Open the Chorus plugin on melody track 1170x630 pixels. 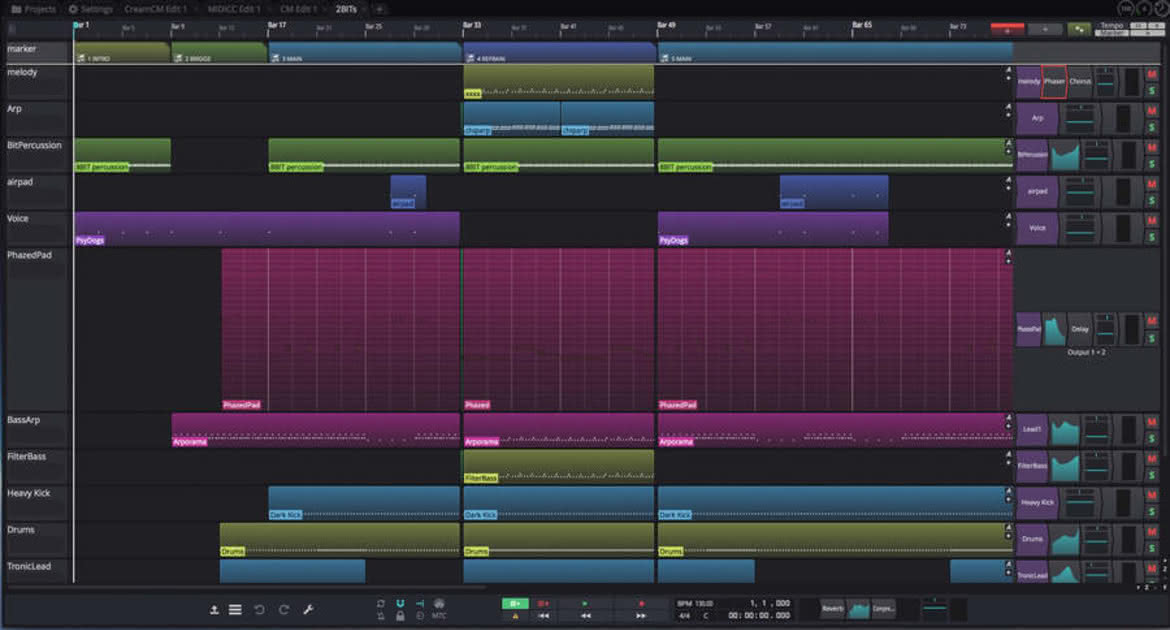click(1080, 81)
